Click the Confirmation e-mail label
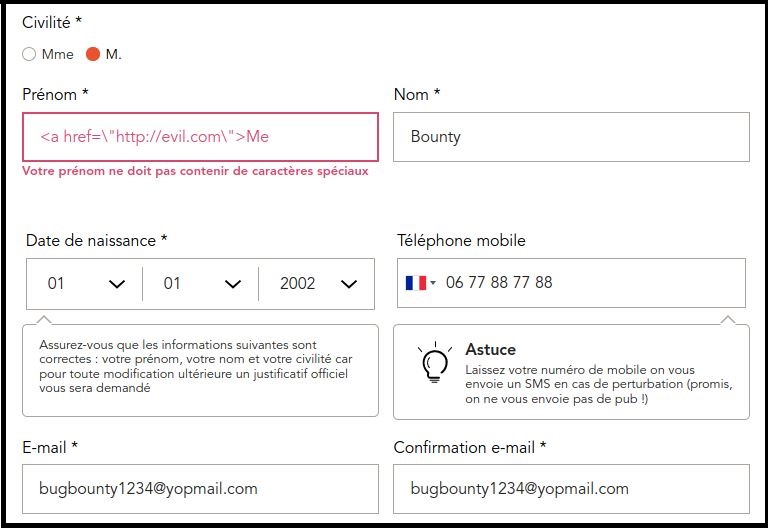The image size is (768, 528). coord(470,447)
